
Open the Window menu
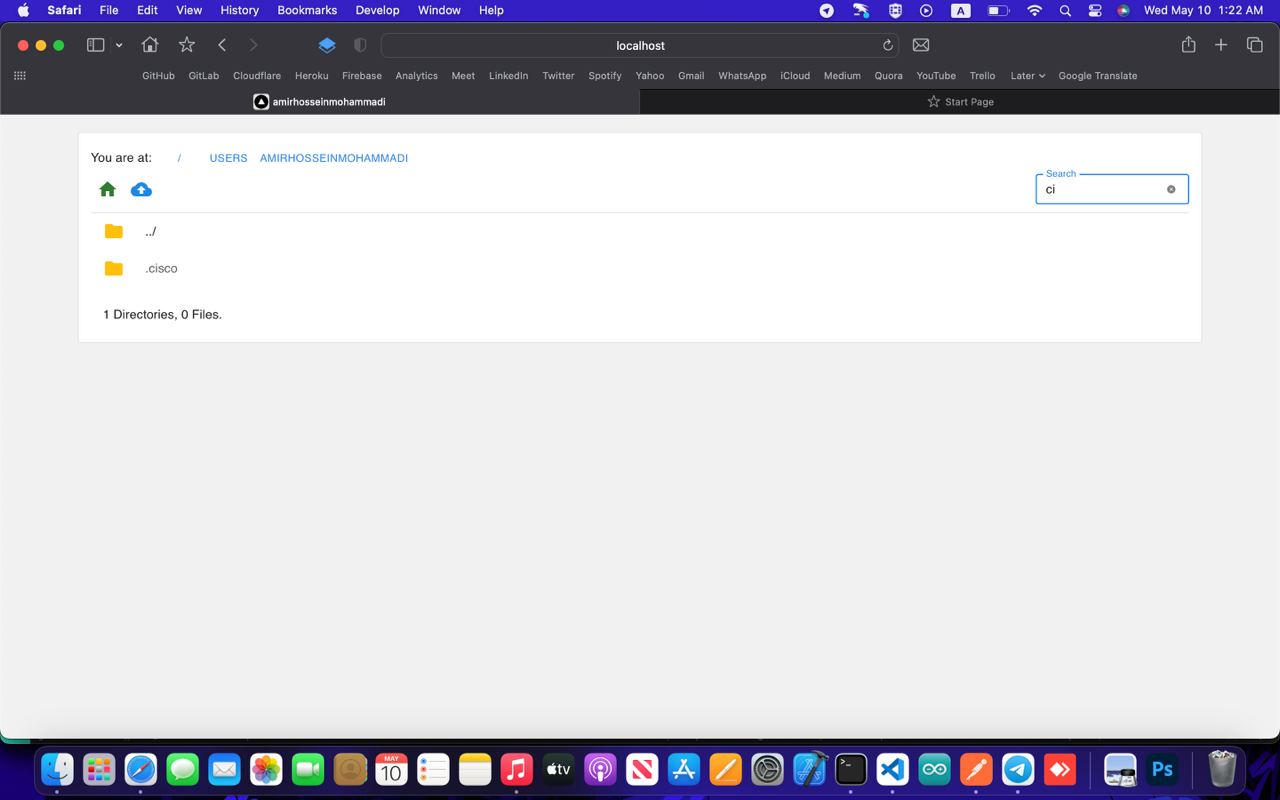[439, 10]
